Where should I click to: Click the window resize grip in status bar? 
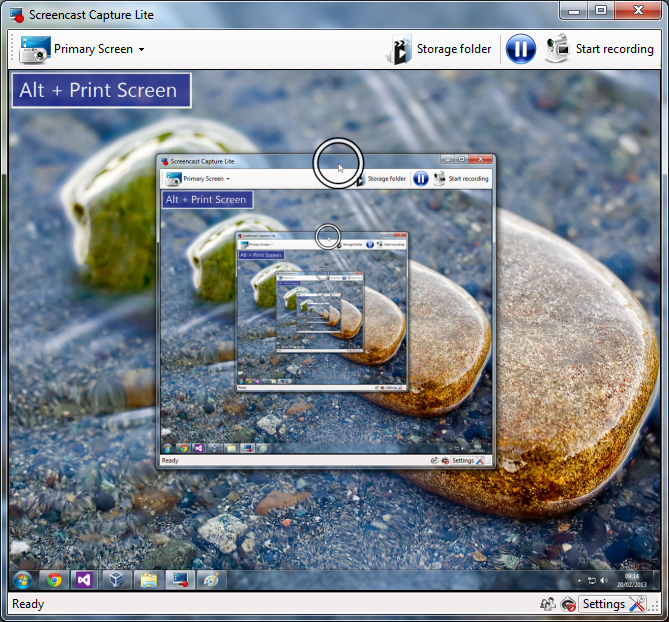pyautogui.click(x=655, y=607)
